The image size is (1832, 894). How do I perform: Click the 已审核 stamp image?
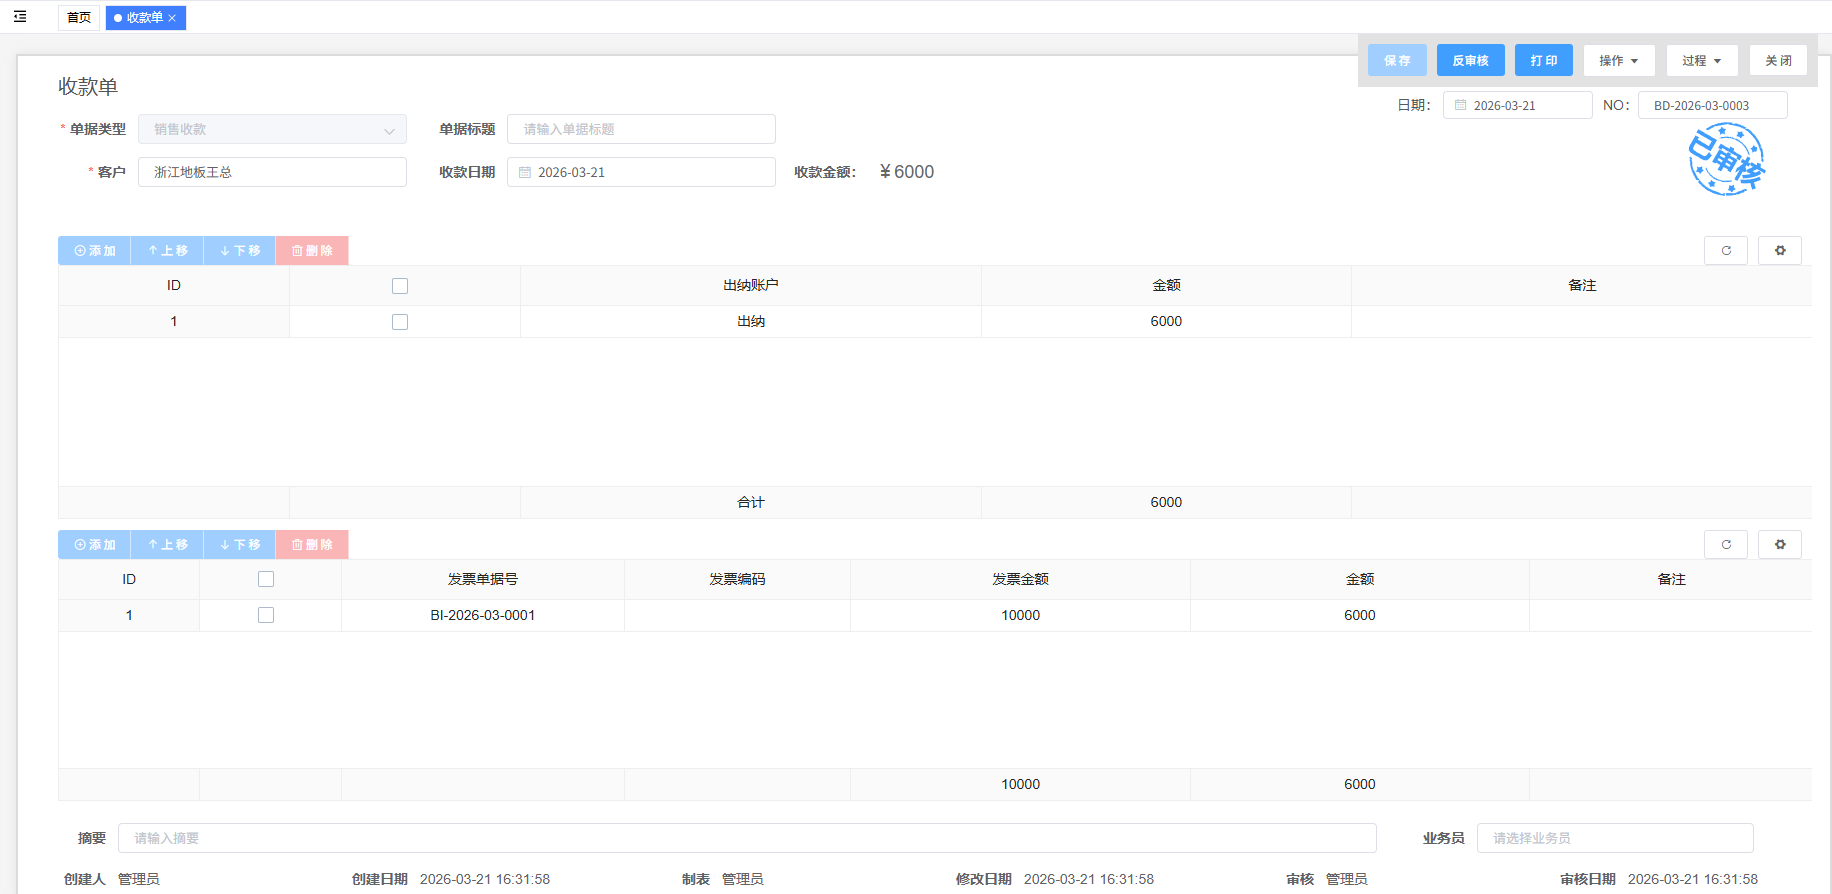pyautogui.click(x=1726, y=160)
